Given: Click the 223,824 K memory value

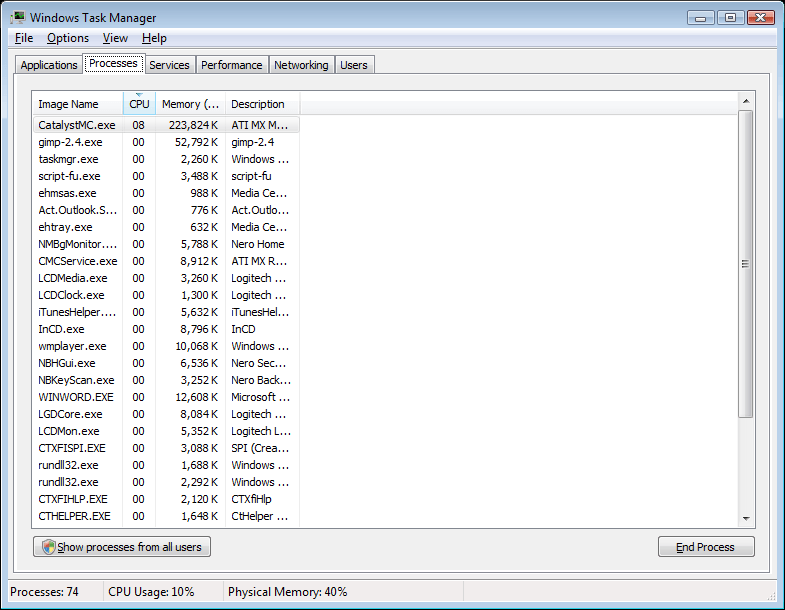Looking at the screenshot, I should coord(193,125).
